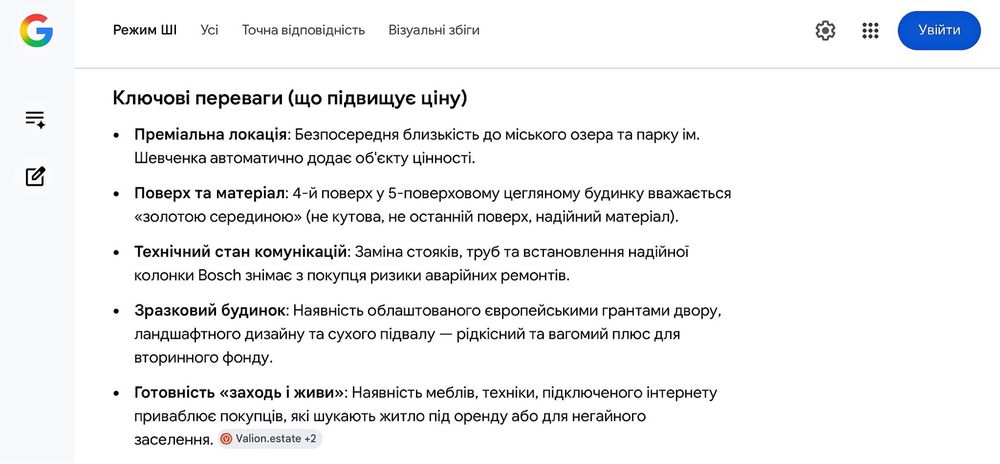Select the Режим ШІ tab
Image resolution: width=1000 pixels, height=464 pixels.
click(145, 30)
